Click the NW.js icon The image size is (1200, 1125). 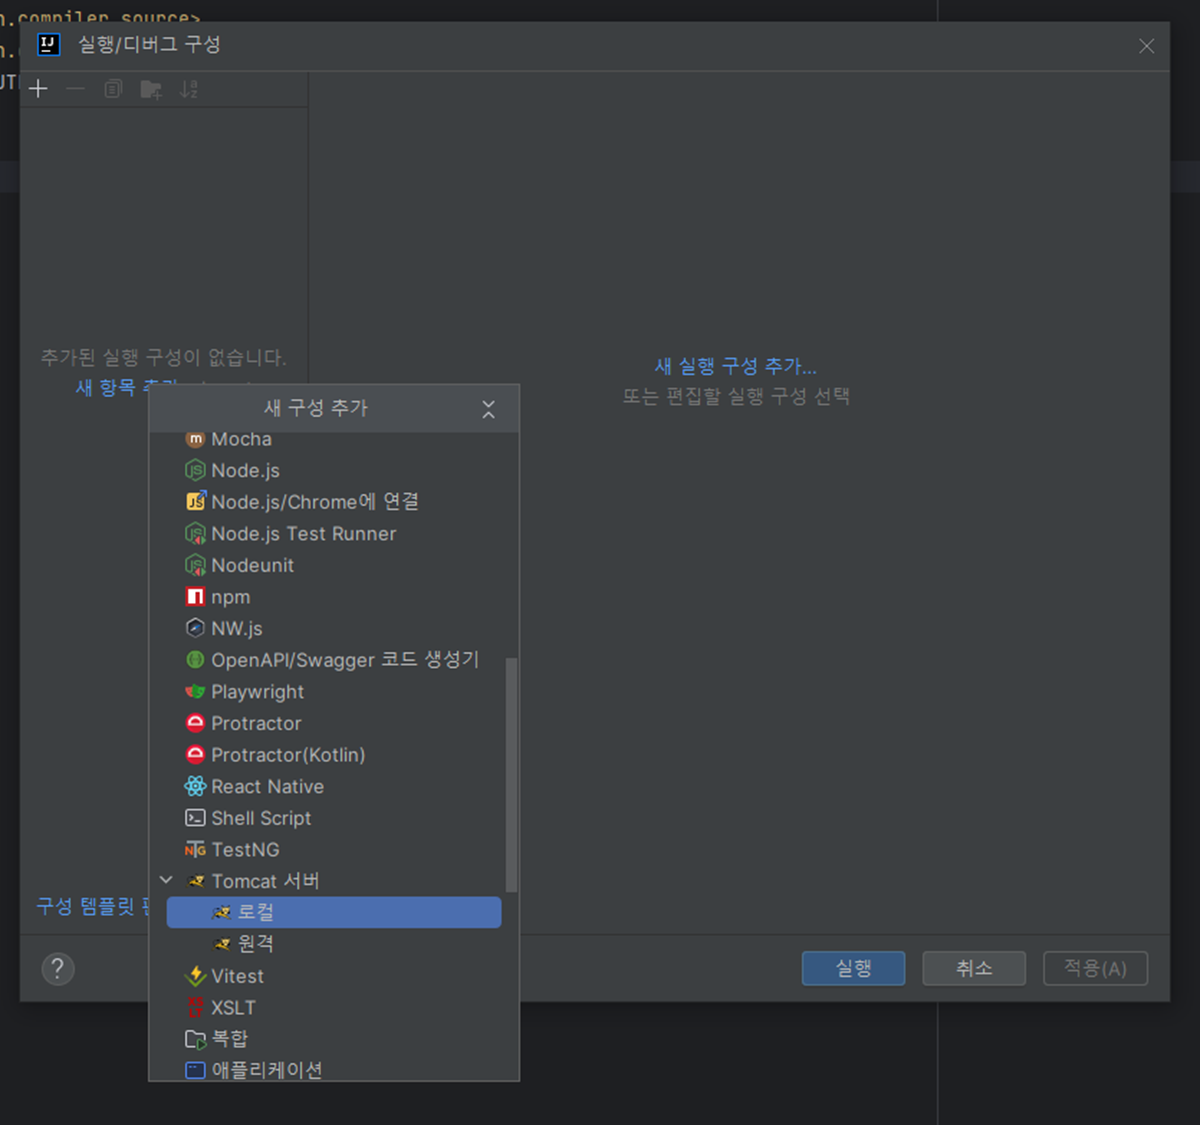point(196,628)
